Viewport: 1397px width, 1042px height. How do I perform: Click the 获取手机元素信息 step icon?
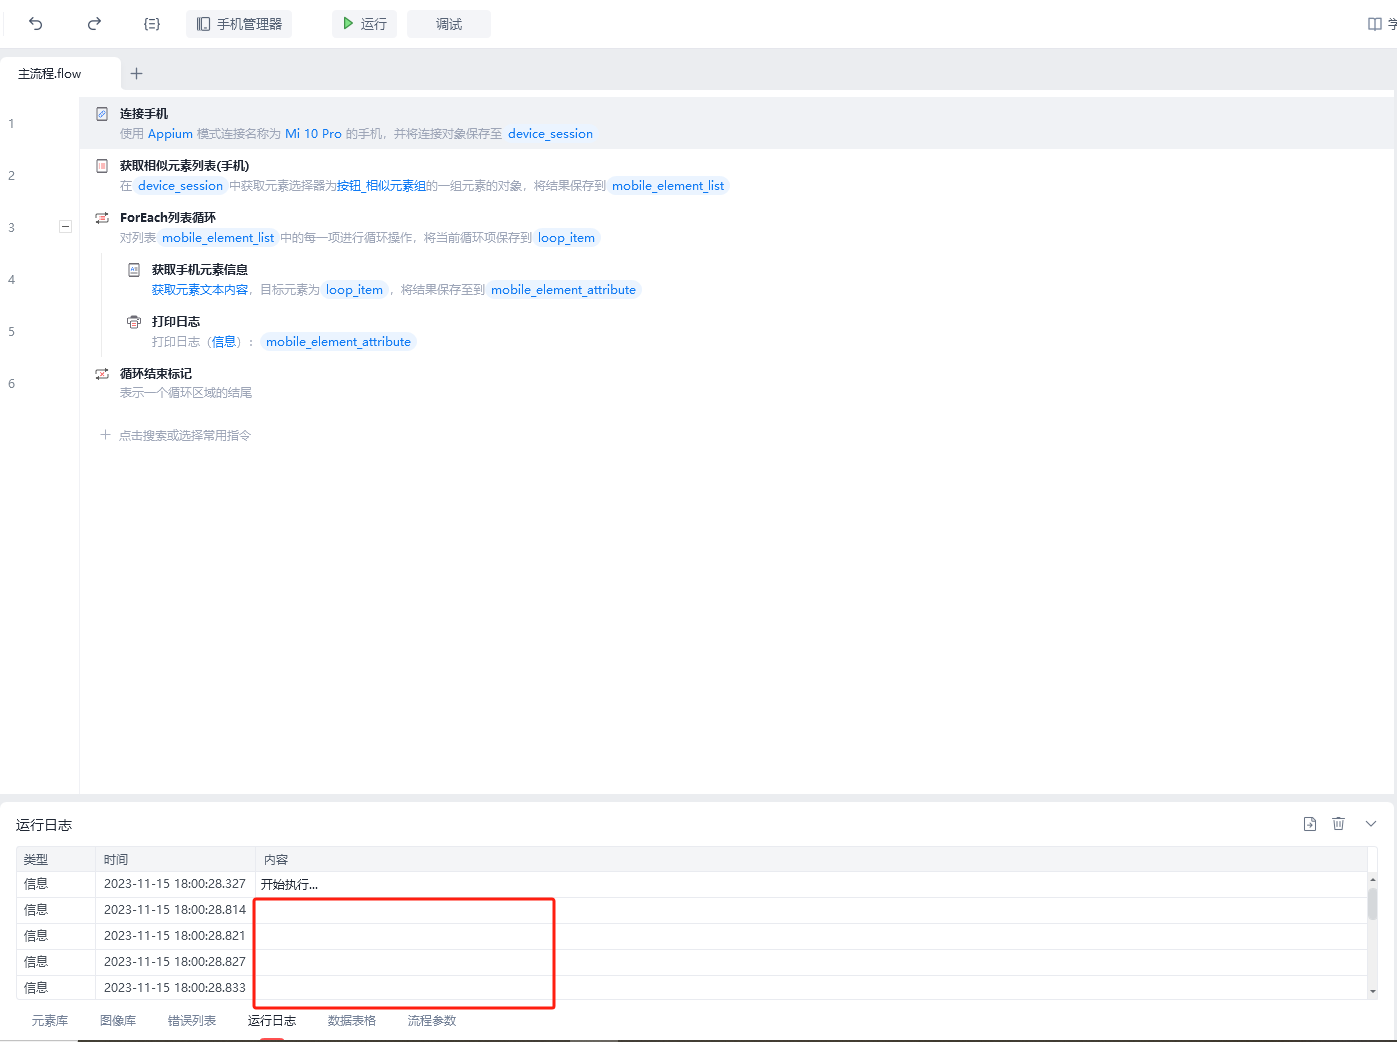[x=134, y=270]
